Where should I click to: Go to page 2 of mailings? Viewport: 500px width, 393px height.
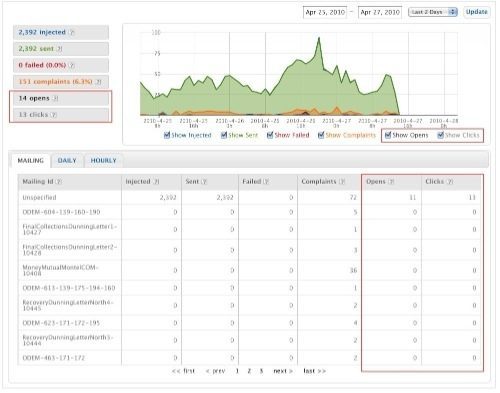(x=249, y=371)
